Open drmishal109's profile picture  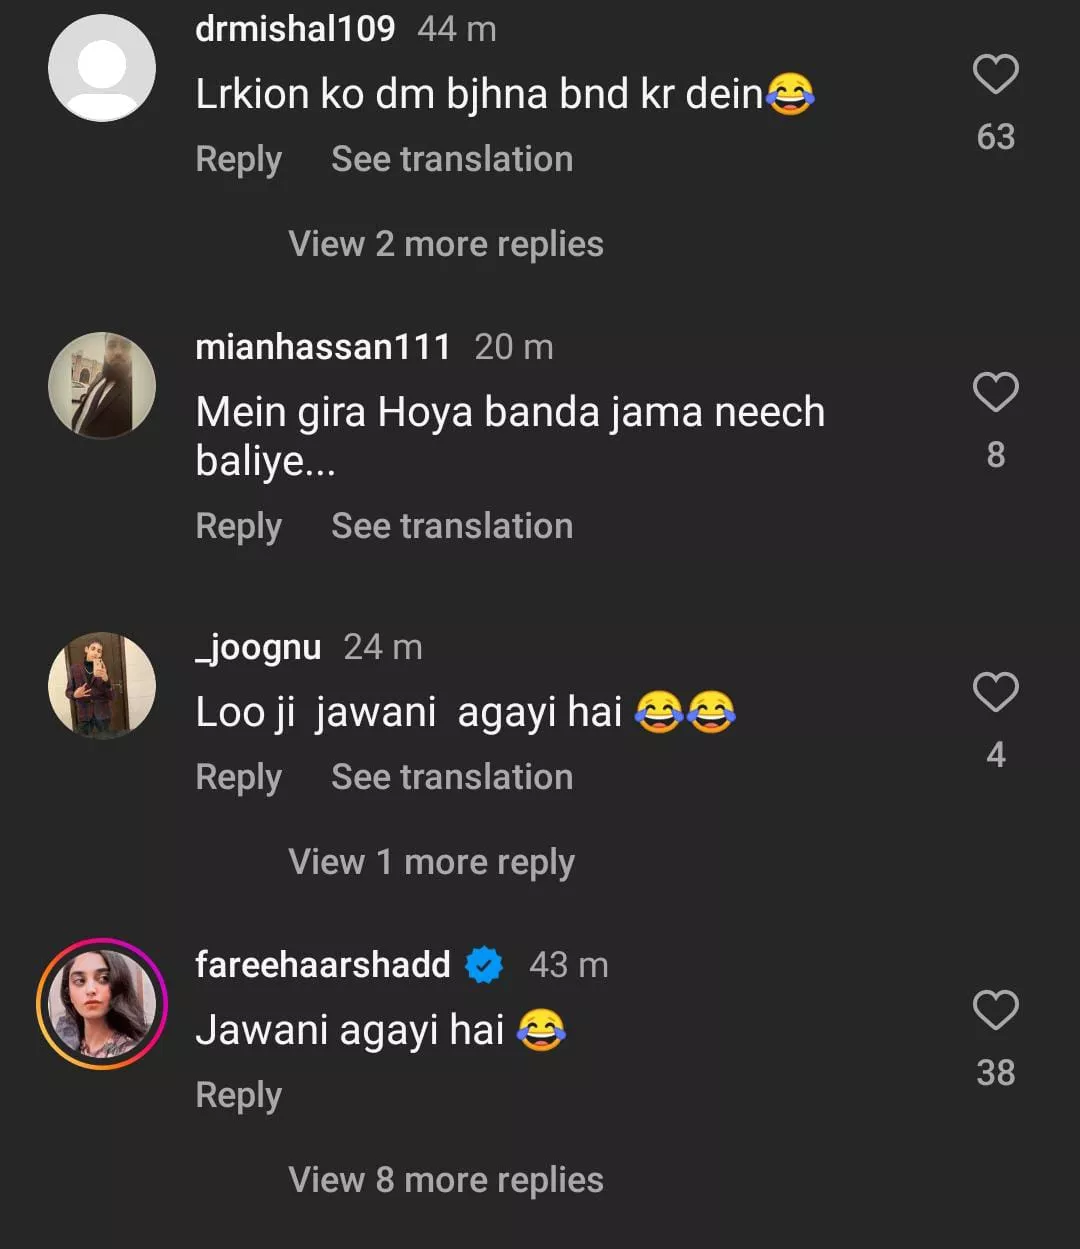[102, 68]
